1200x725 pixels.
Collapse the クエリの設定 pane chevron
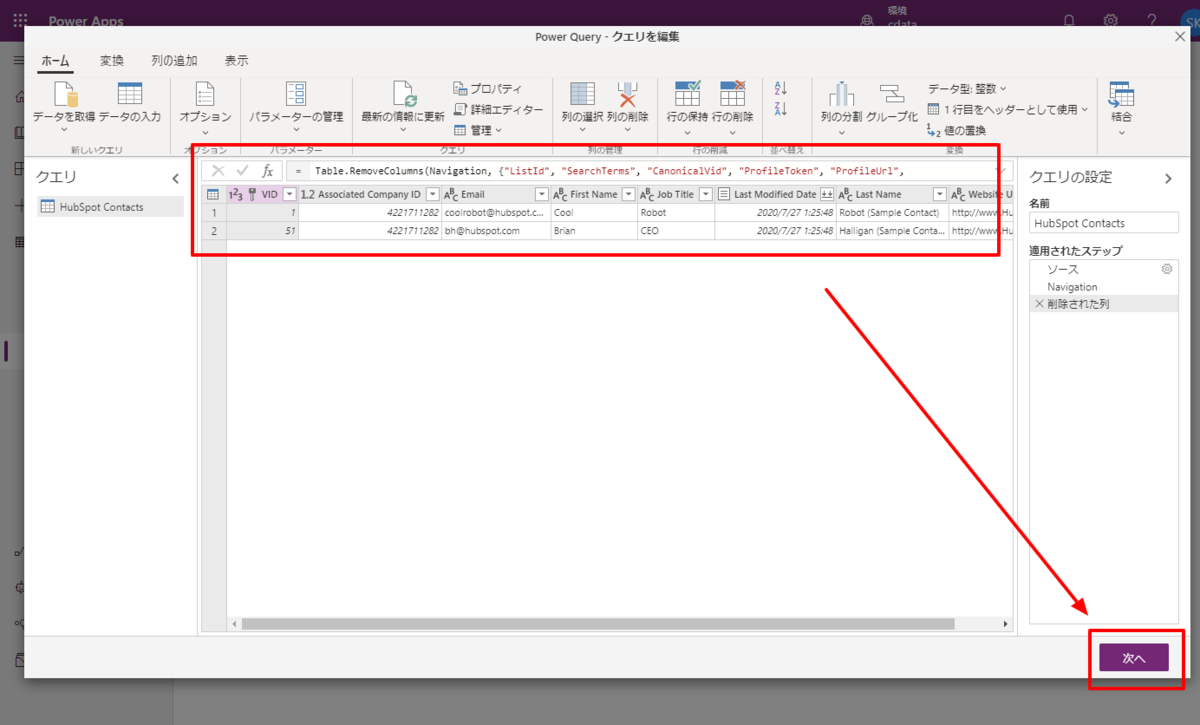click(1167, 178)
